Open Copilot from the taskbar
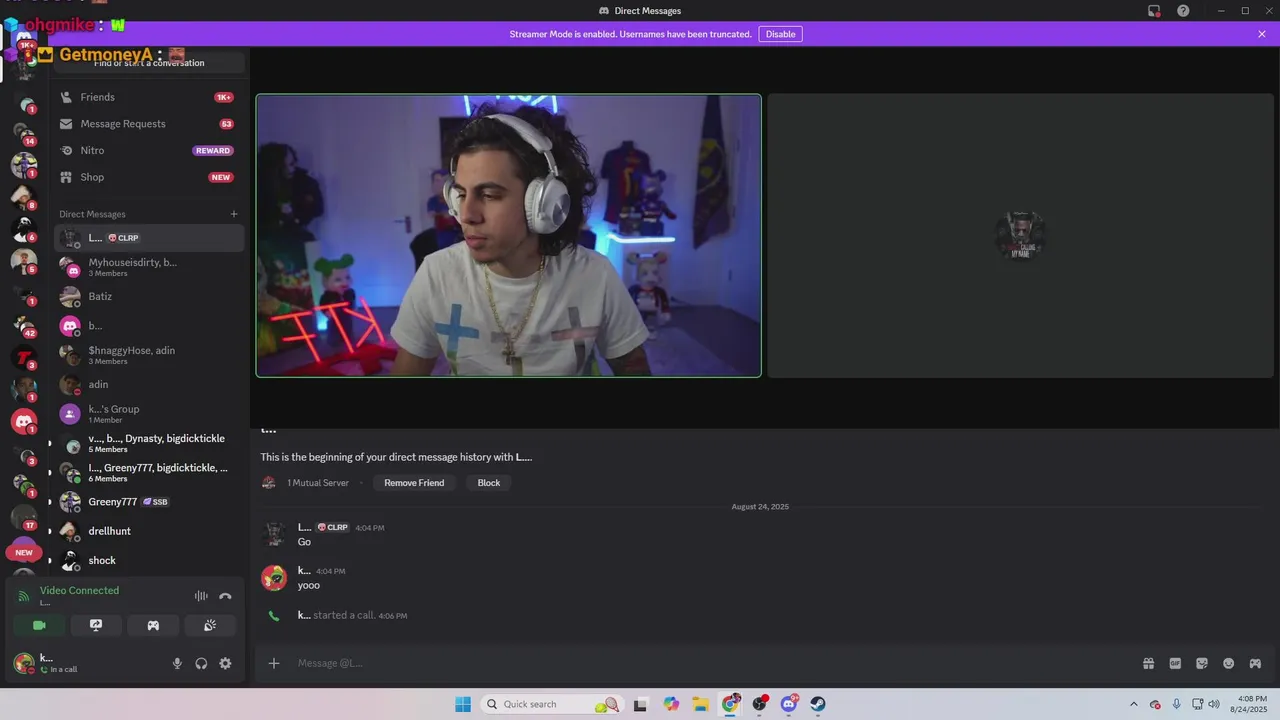 [x=671, y=704]
